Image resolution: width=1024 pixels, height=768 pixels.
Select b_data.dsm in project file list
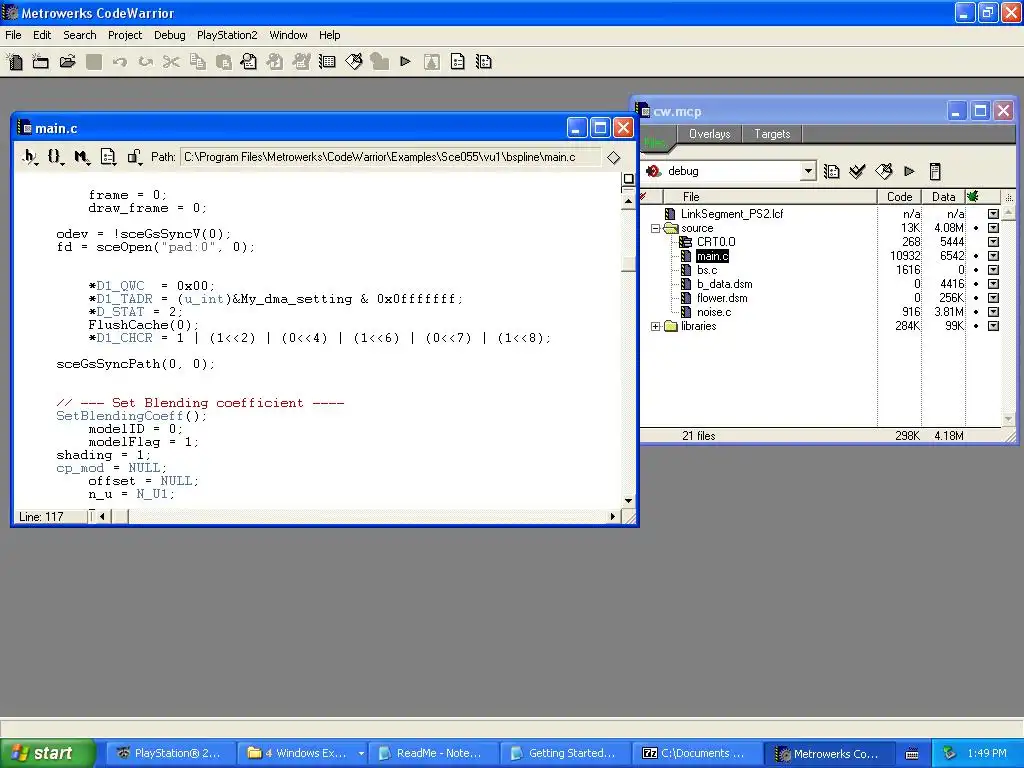point(724,284)
